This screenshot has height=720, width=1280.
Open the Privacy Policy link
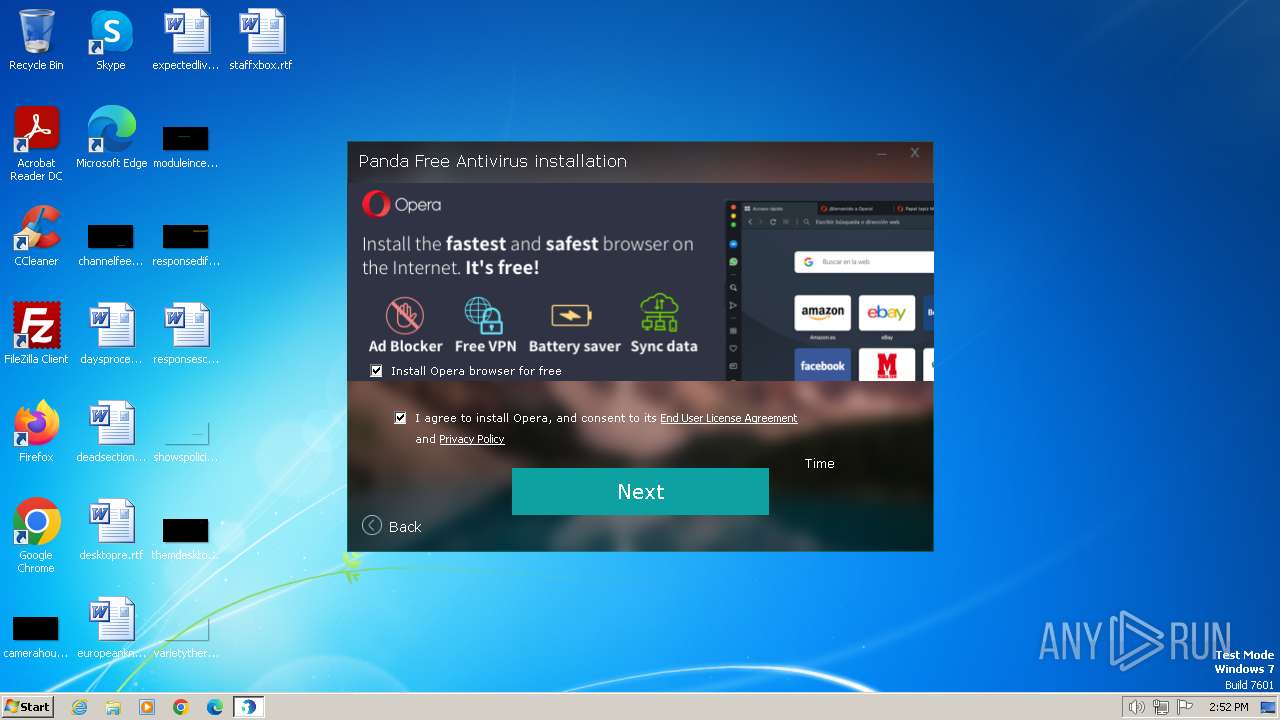point(472,439)
